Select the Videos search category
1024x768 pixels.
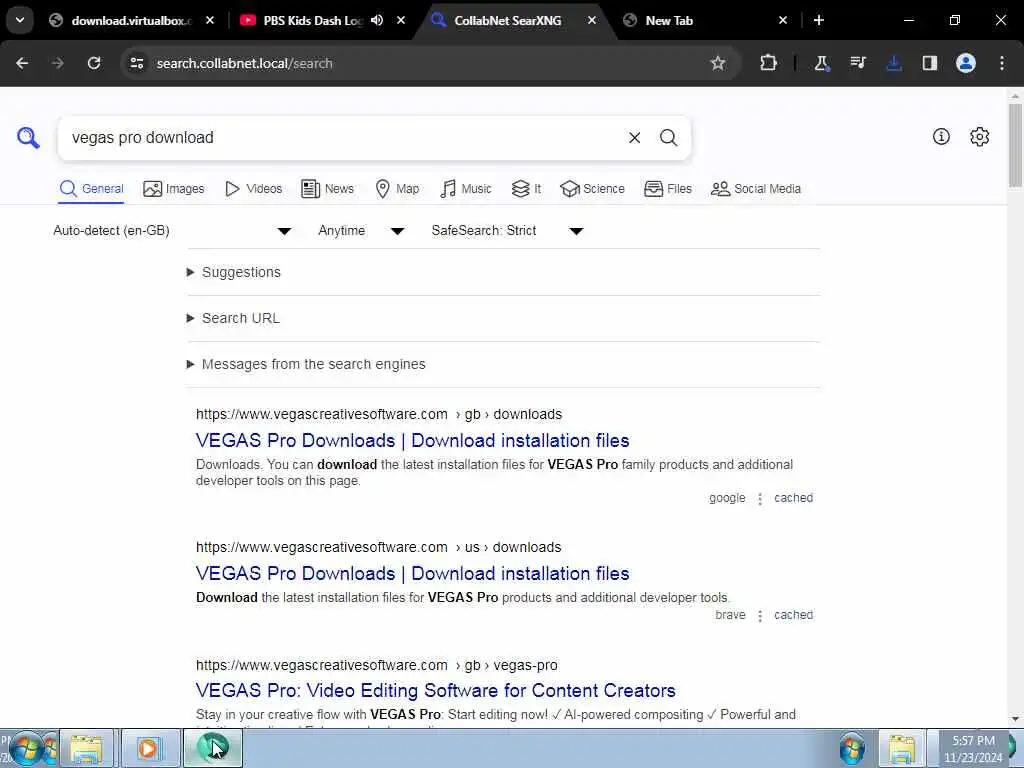click(253, 189)
